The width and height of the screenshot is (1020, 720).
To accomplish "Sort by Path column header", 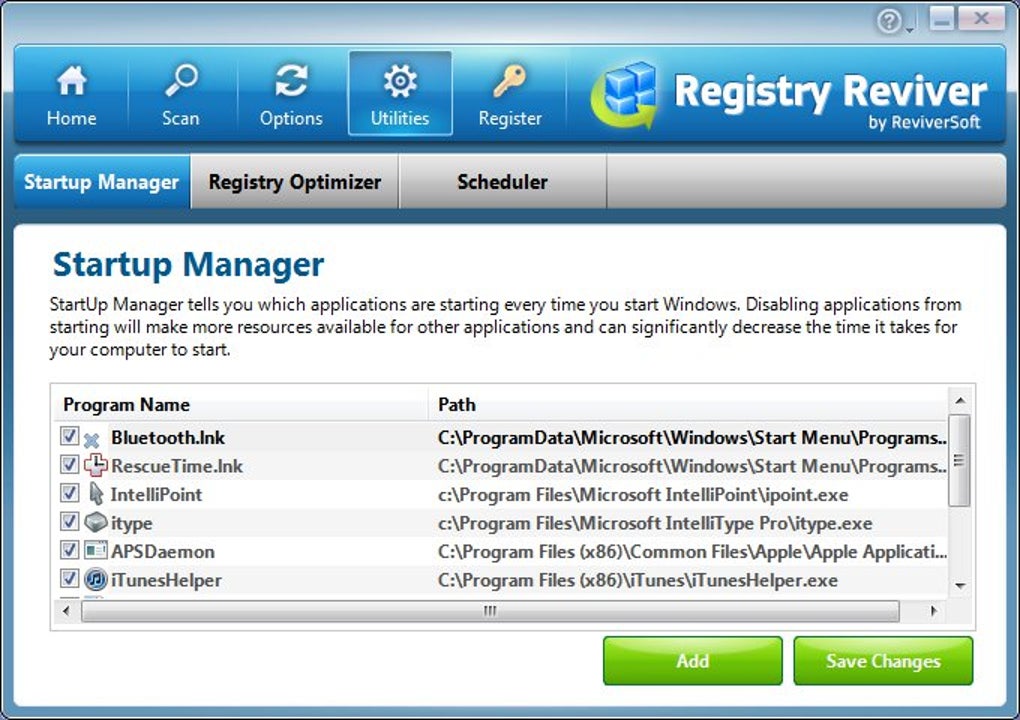I will 688,405.
